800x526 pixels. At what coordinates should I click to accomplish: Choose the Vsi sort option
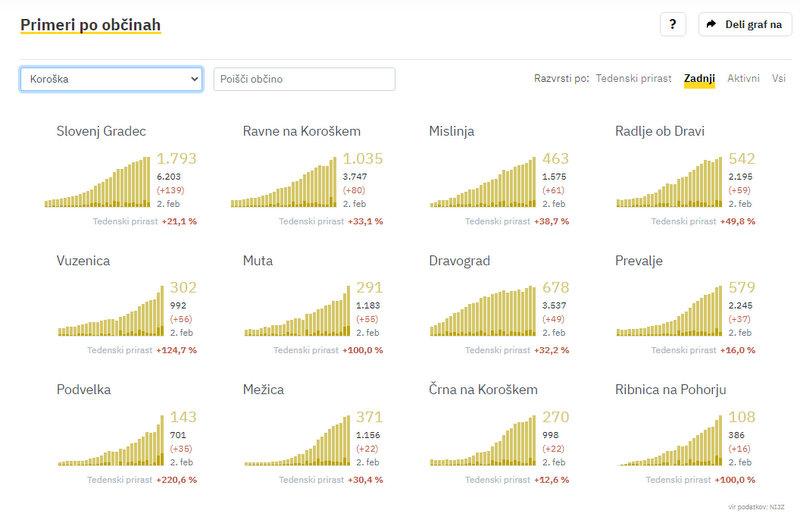pos(778,78)
